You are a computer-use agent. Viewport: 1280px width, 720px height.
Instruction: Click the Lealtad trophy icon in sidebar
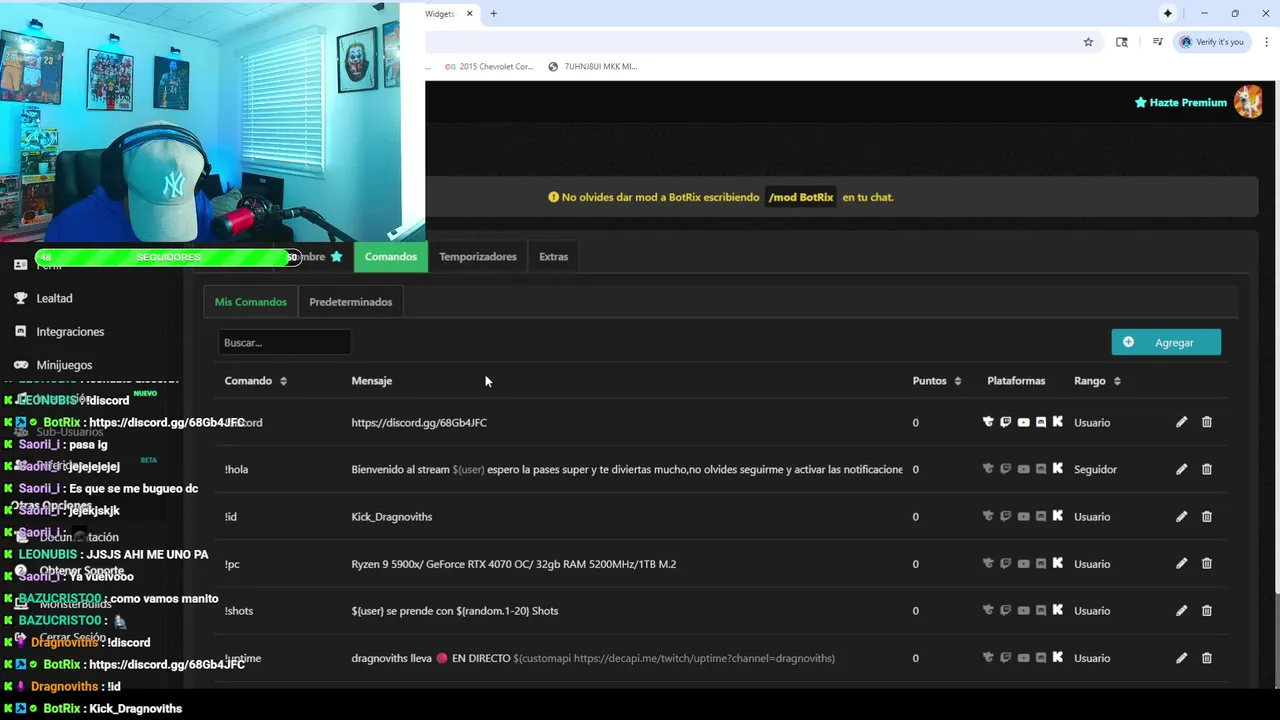tap(20, 298)
